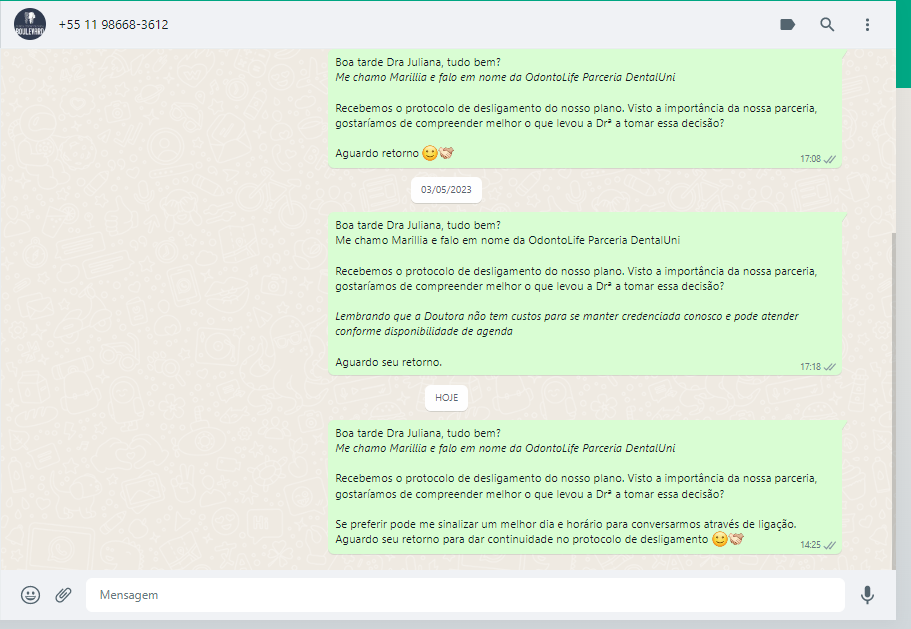Click 'Aguardo seu retorno para dar continuidade' line
The width and height of the screenshot is (911, 629).
[521, 539]
